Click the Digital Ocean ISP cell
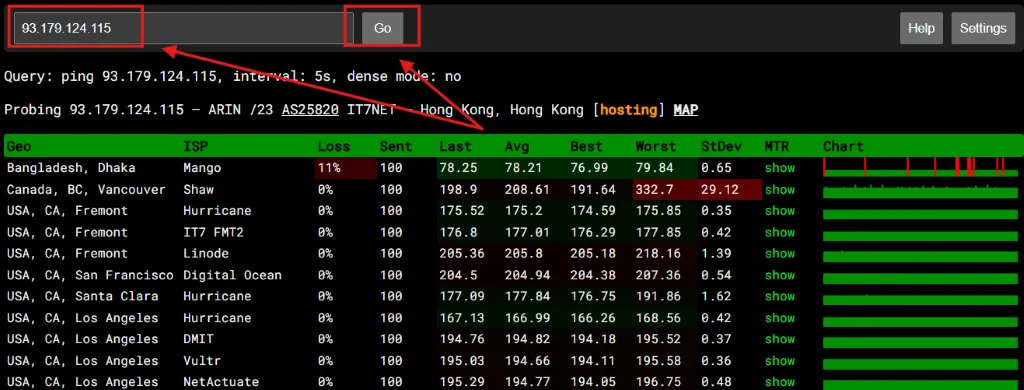The height and width of the screenshot is (390, 1024). coord(232,275)
